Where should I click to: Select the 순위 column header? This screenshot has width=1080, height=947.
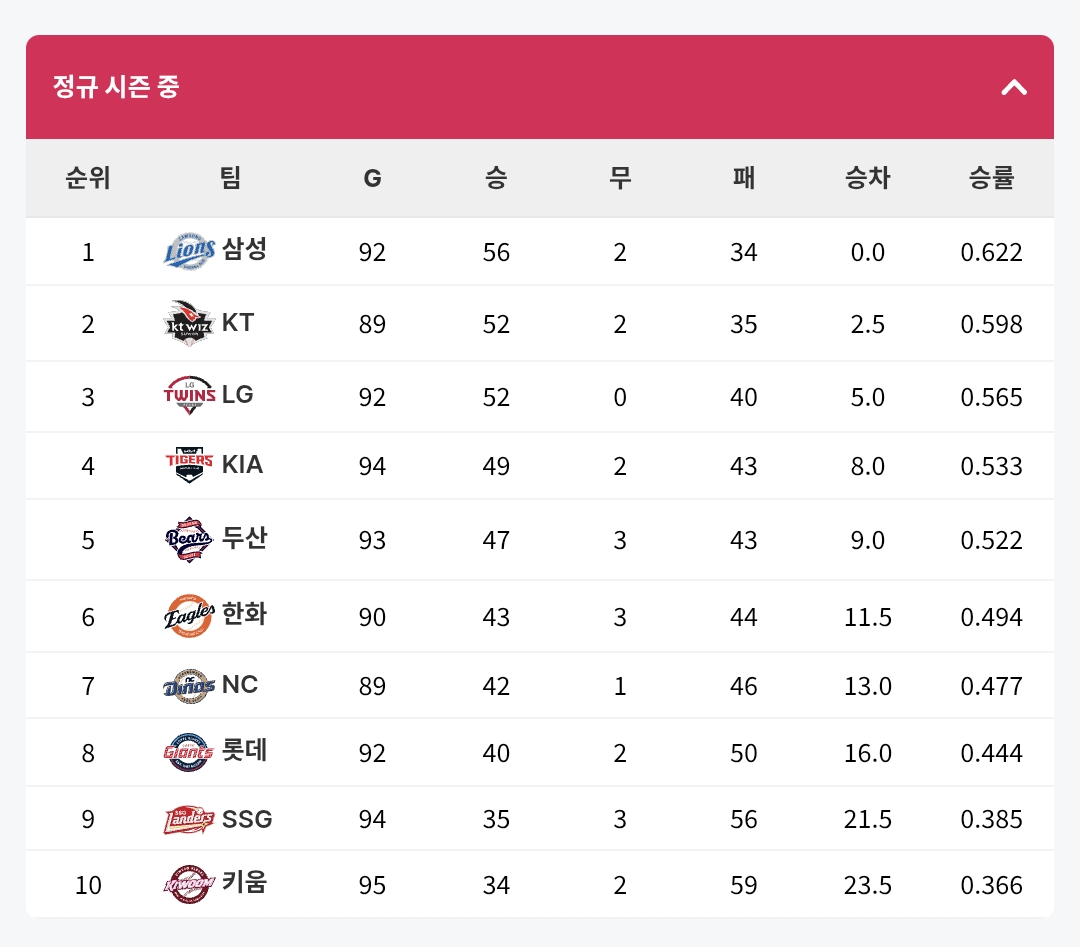(x=87, y=178)
